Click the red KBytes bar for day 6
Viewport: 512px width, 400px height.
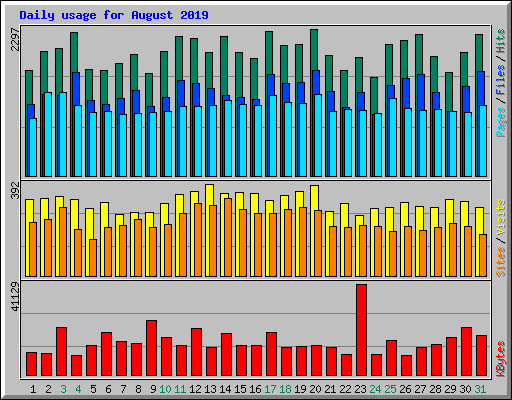pyautogui.click(x=106, y=354)
